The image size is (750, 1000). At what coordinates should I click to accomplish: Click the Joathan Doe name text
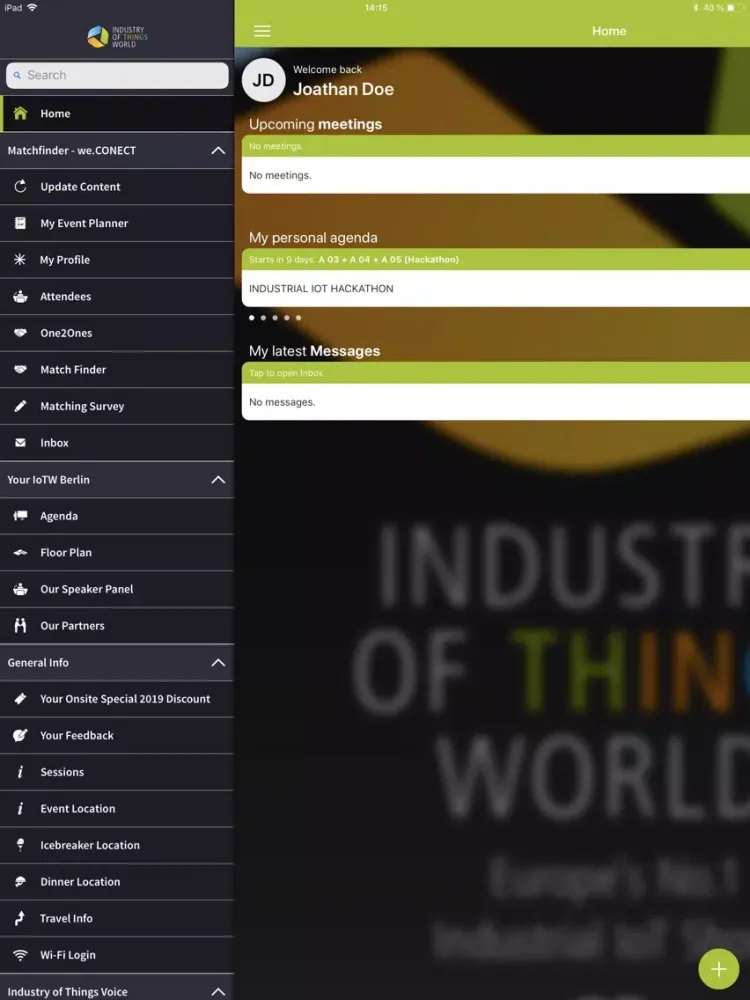(343, 89)
